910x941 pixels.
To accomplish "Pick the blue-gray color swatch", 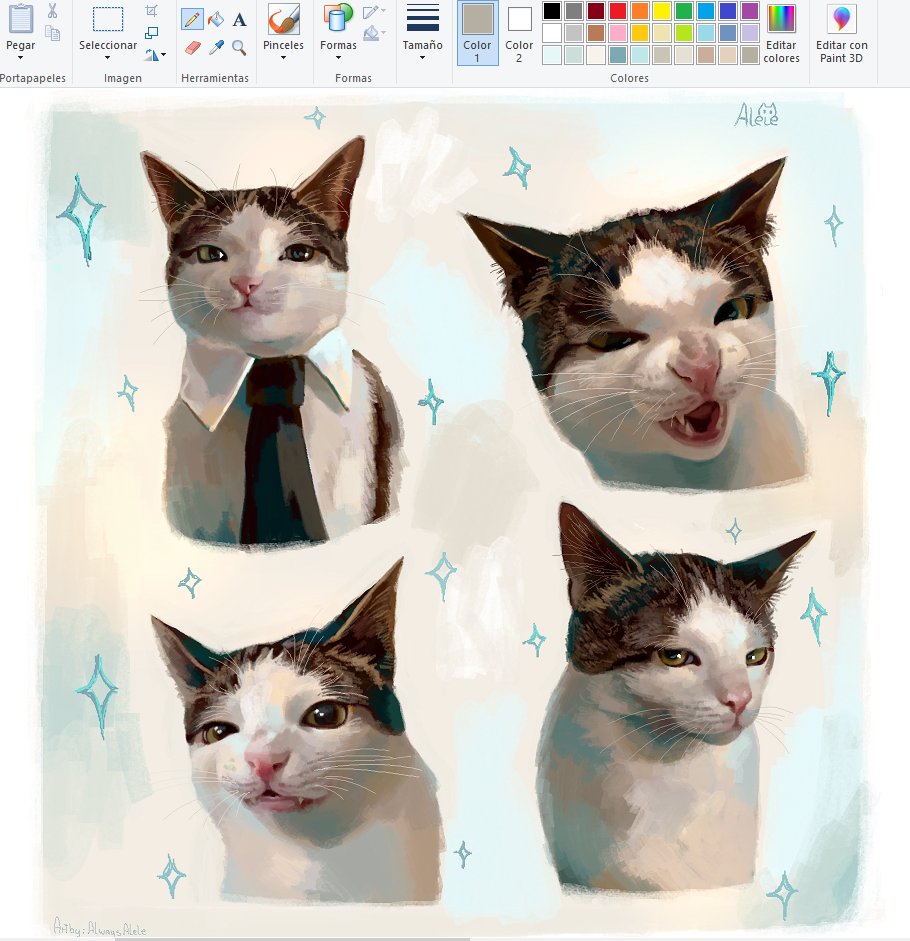I will [728, 33].
